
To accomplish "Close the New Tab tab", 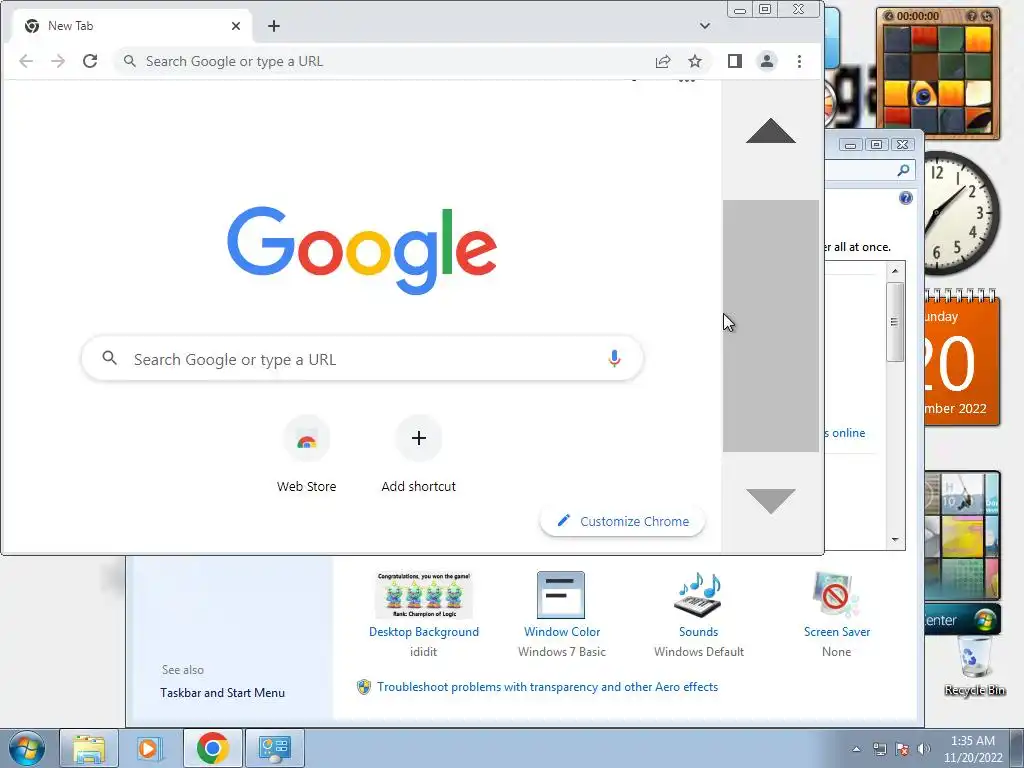I will click(236, 26).
